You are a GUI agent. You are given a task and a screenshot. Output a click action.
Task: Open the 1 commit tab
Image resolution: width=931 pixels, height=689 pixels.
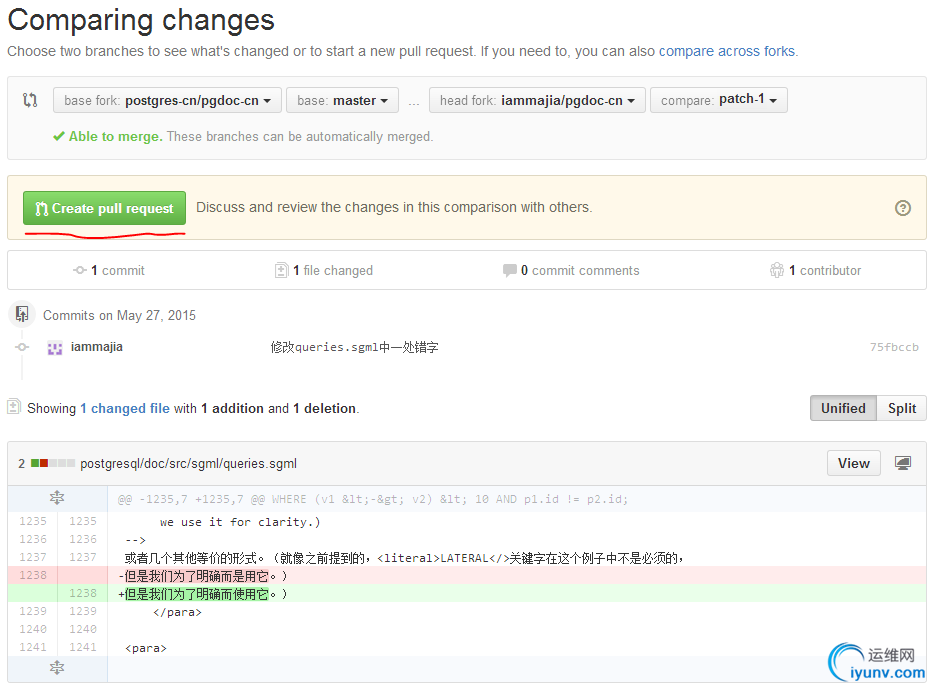(109, 270)
